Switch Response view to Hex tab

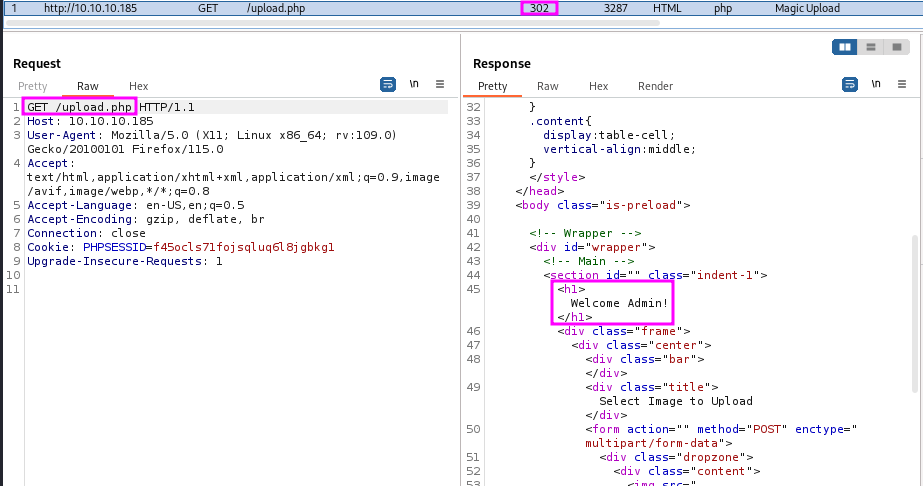[598, 86]
